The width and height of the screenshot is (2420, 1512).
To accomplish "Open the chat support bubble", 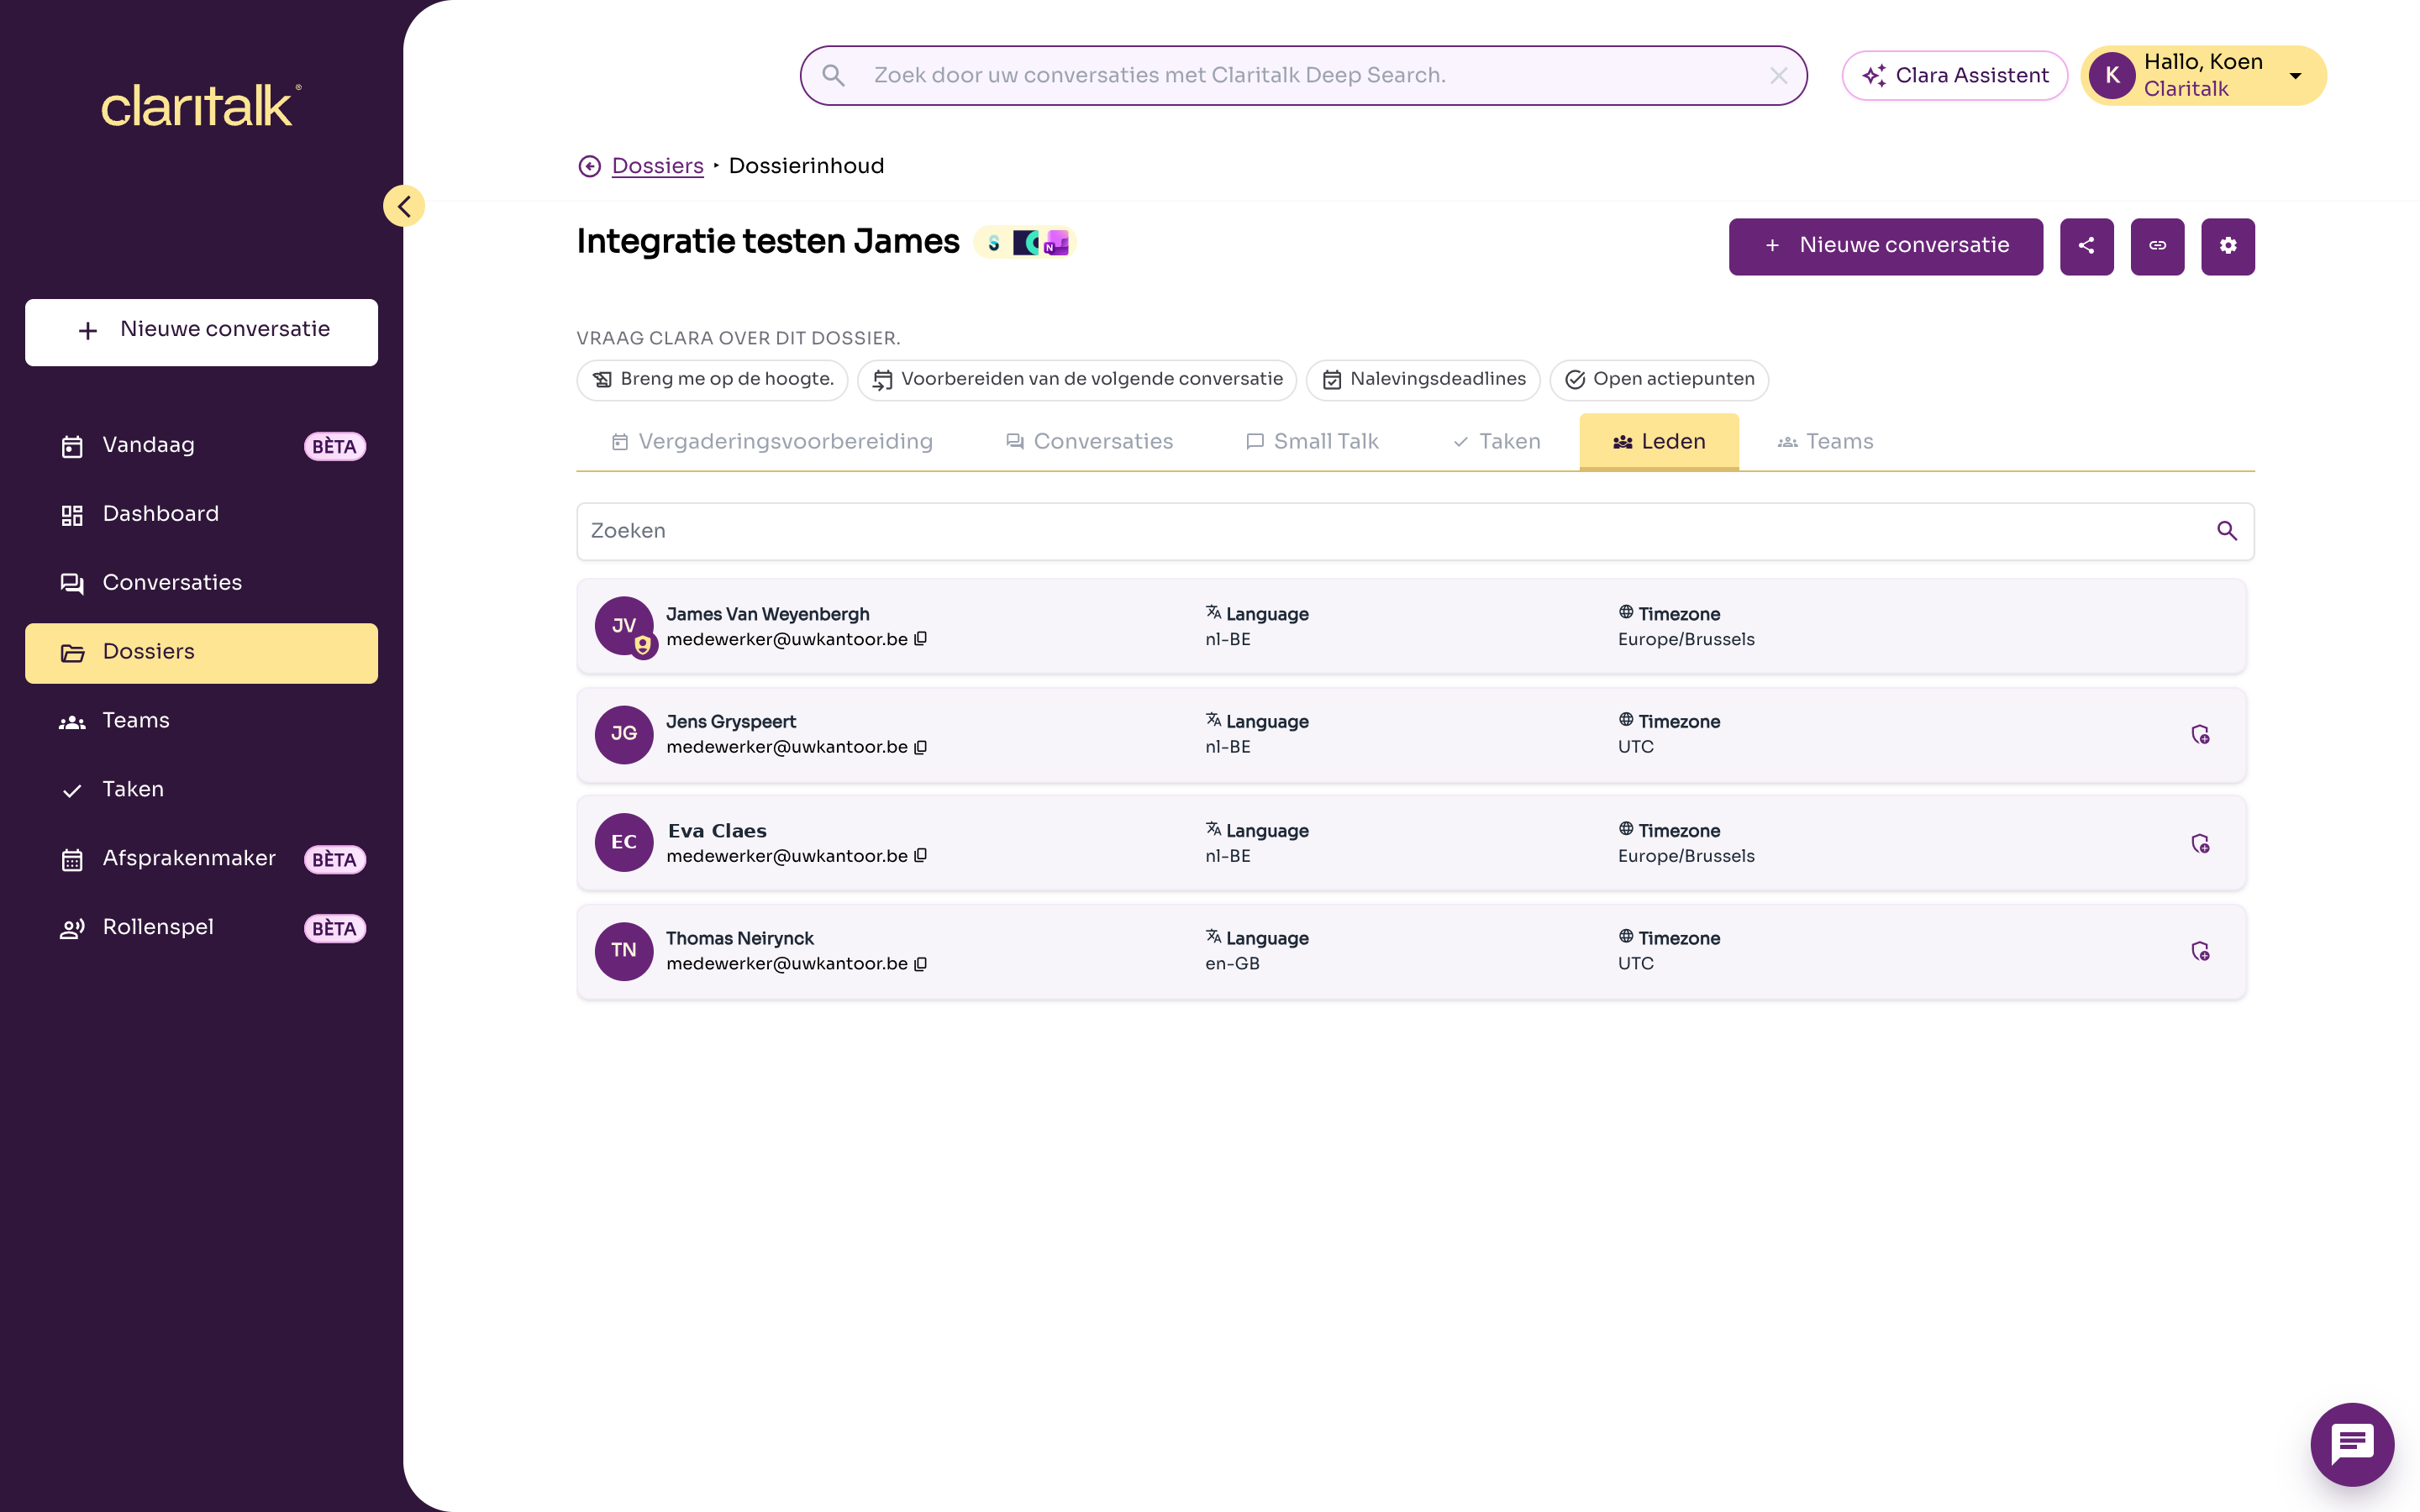I will pyautogui.click(x=2352, y=1444).
